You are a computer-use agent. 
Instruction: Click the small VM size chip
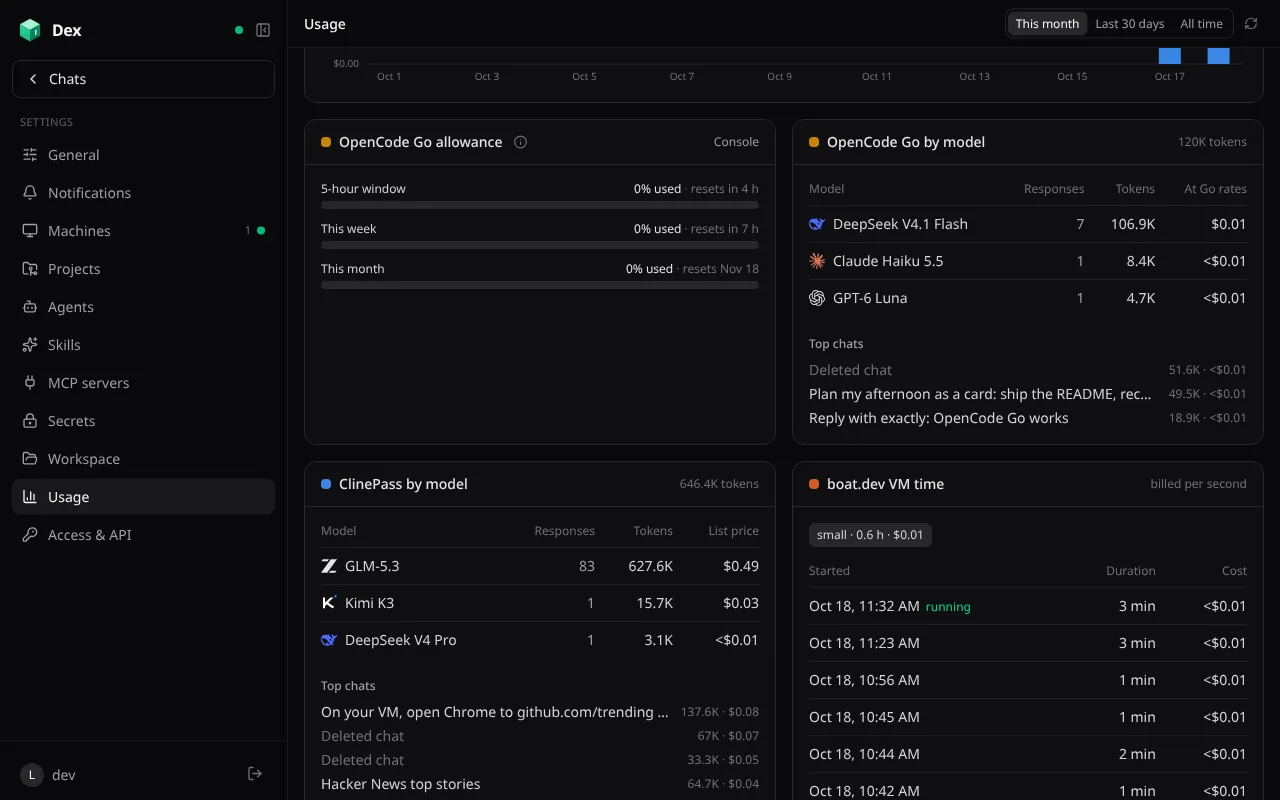click(x=870, y=535)
